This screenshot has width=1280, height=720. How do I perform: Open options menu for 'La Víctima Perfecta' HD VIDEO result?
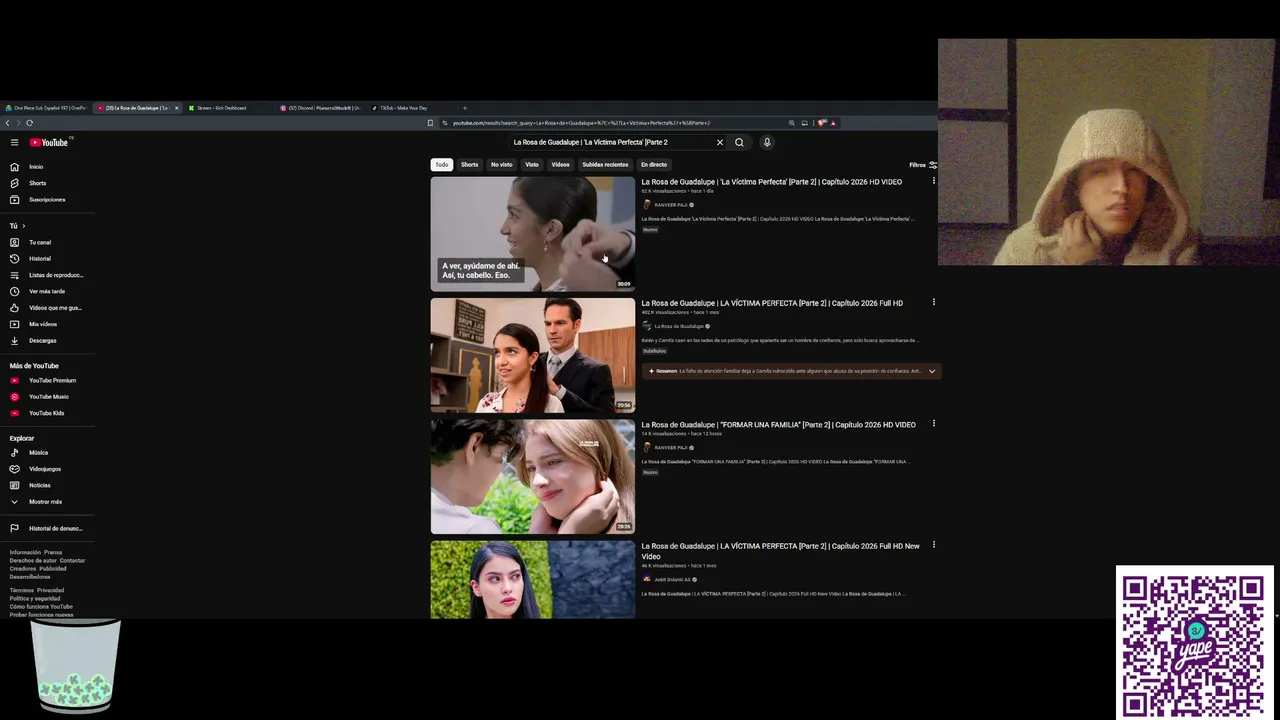point(934,181)
